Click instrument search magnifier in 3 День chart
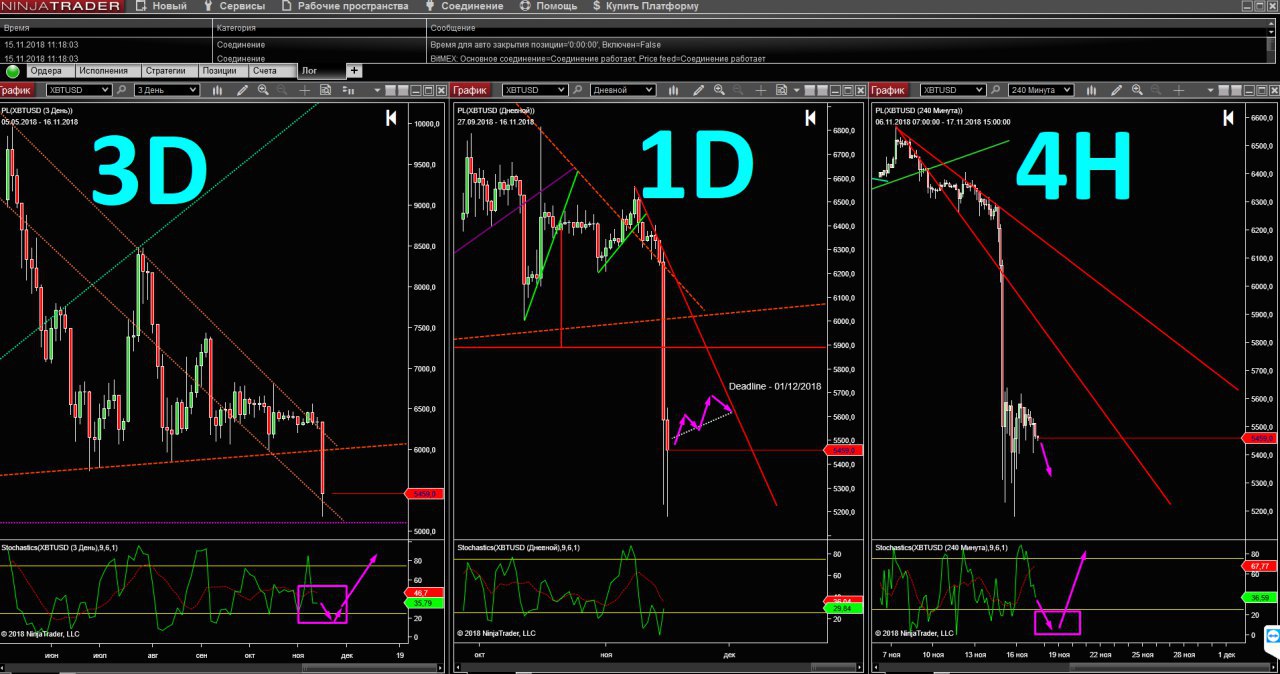 point(122,90)
